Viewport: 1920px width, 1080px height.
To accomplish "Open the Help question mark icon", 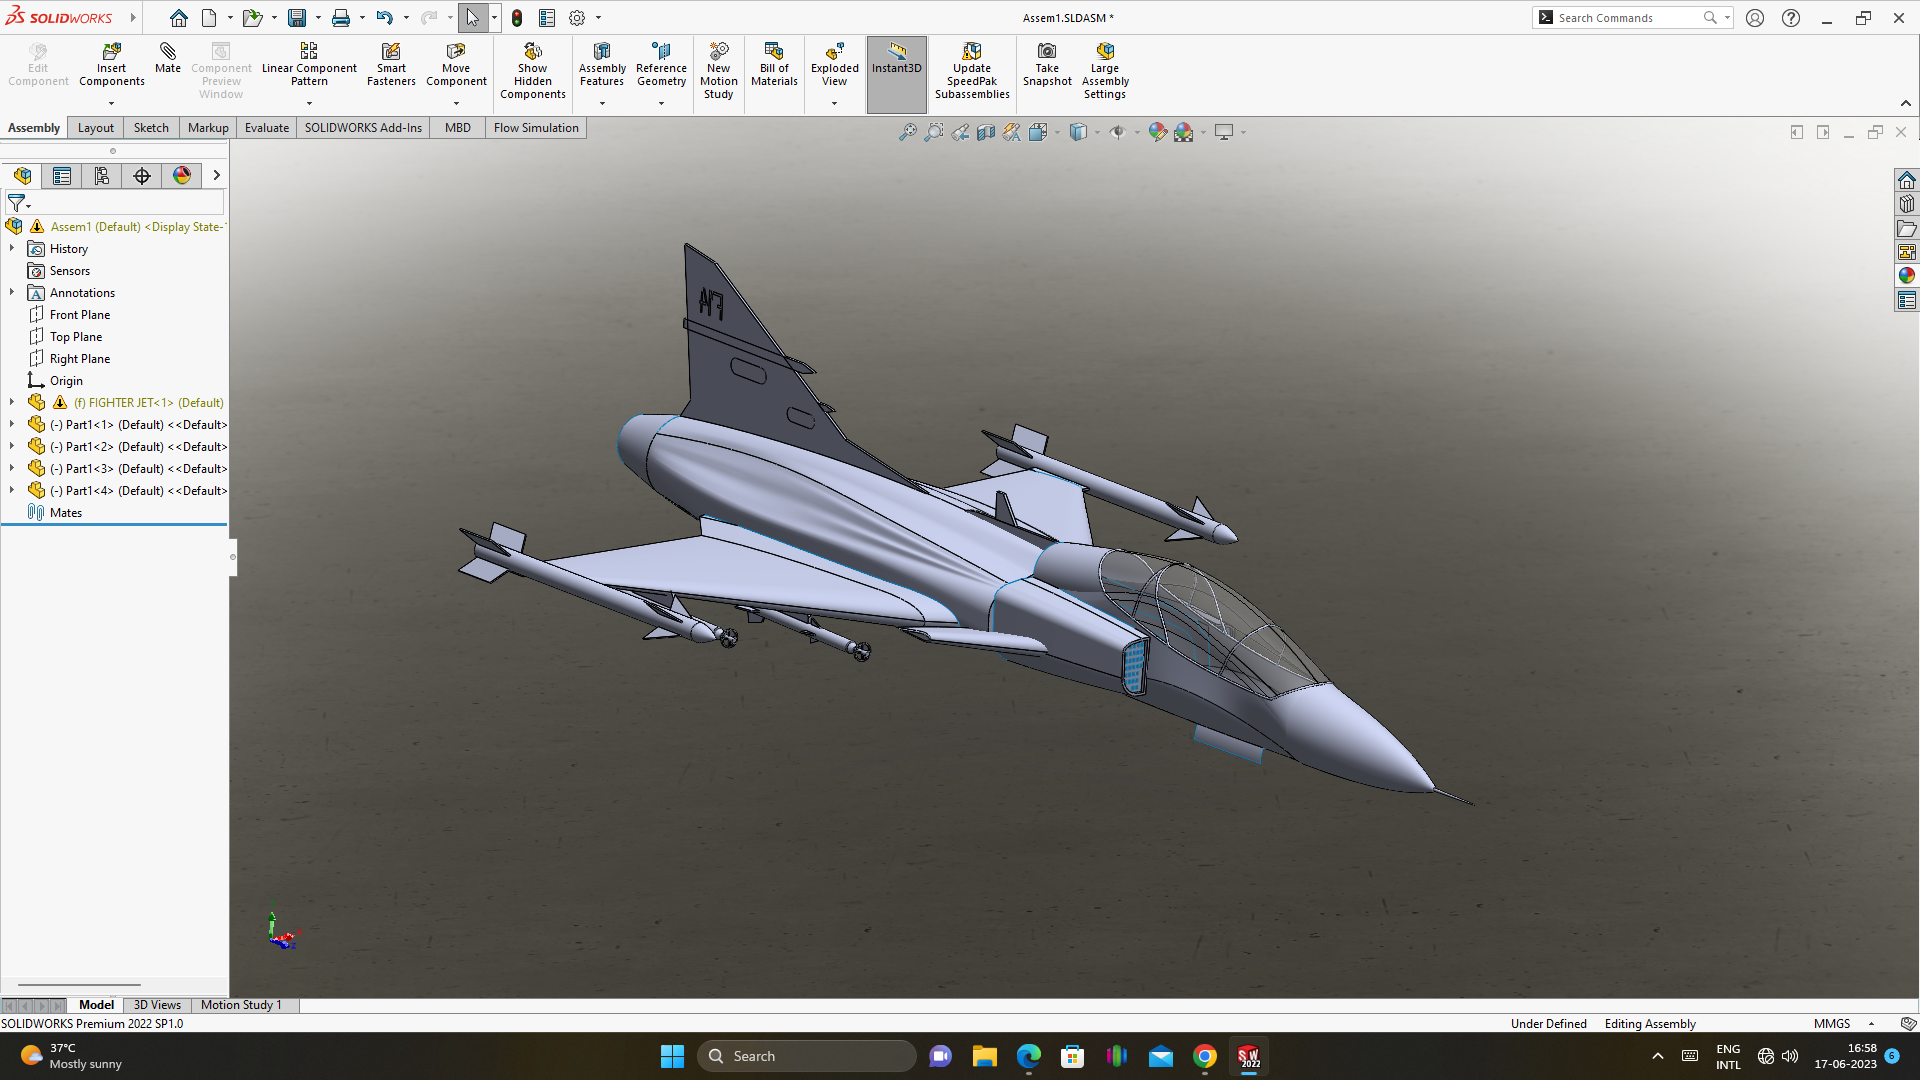I will click(x=1791, y=18).
